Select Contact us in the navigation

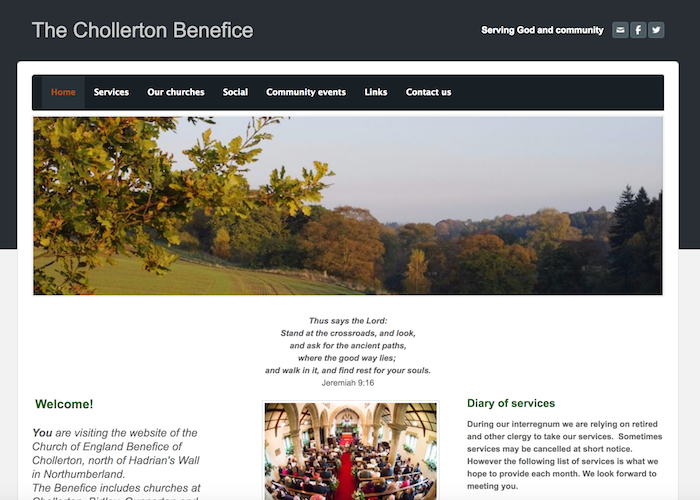pyautogui.click(x=429, y=92)
